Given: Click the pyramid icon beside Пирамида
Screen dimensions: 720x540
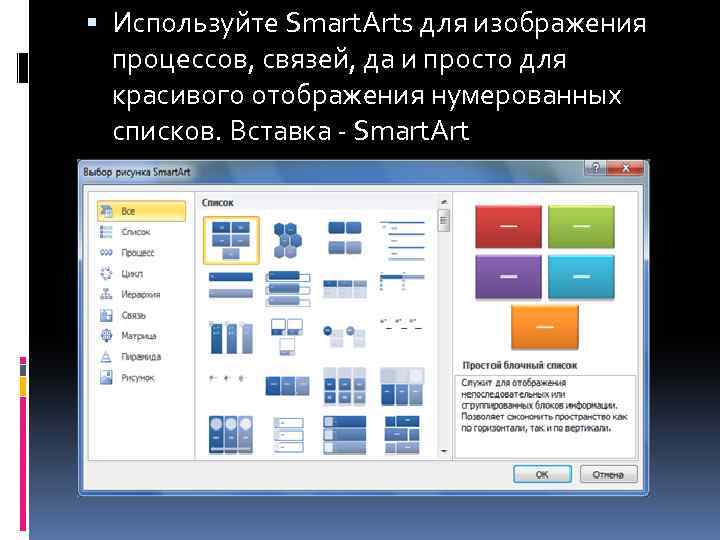Looking at the screenshot, I should pyautogui.click(x=106, y=357).
